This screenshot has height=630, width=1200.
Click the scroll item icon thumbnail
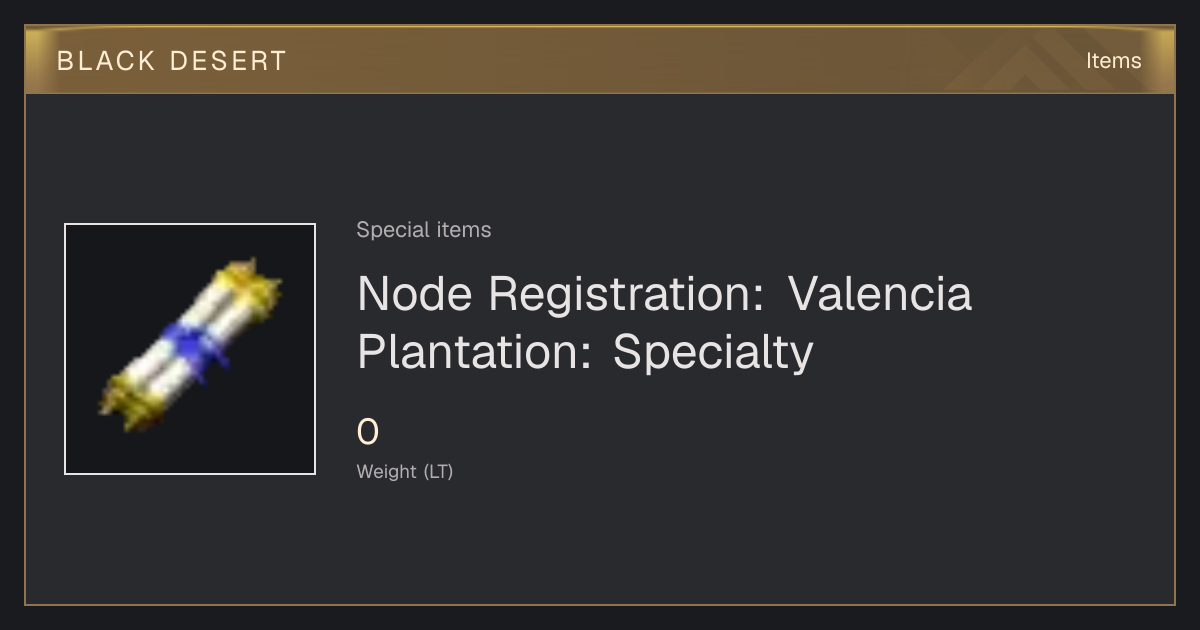(190, 349)
